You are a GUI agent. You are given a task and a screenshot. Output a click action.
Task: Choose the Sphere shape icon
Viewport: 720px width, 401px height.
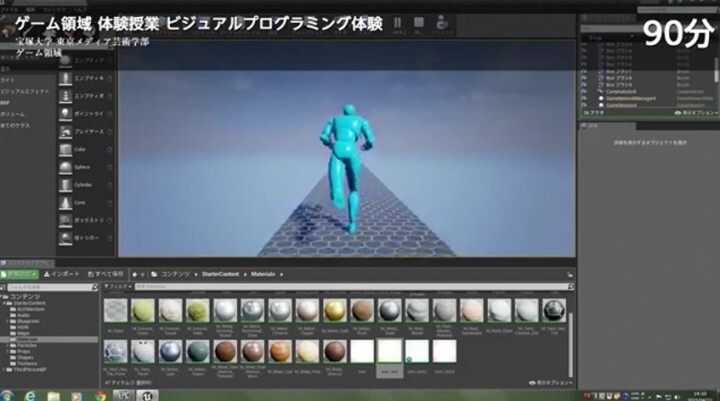coord(65,167)
